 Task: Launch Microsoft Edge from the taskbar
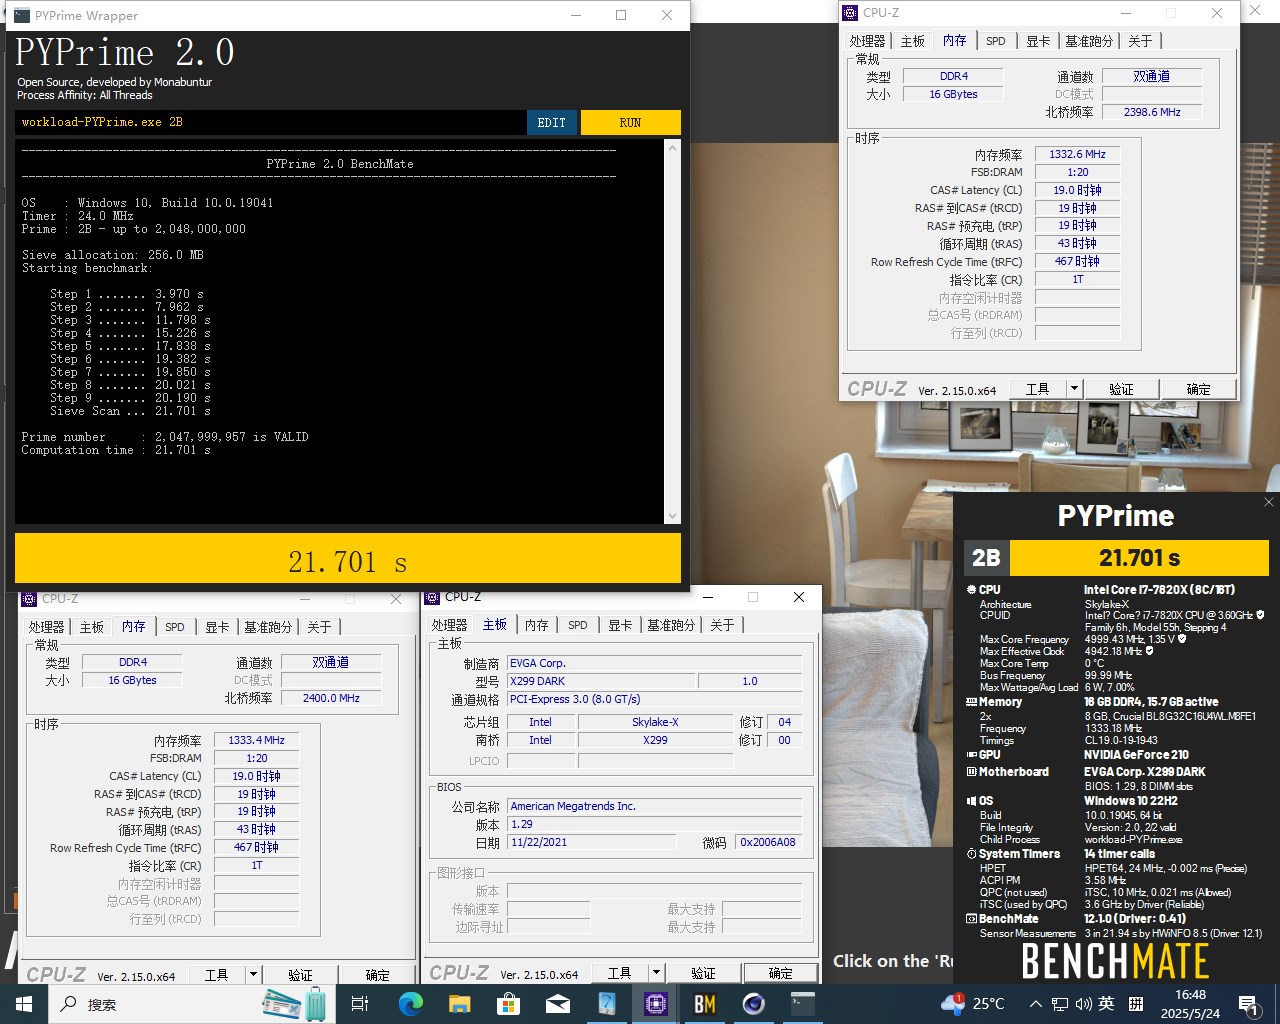pos(410,1004)
